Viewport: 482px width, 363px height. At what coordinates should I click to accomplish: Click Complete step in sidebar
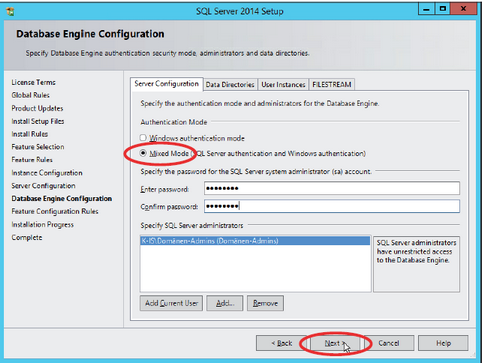pos(27,238)
